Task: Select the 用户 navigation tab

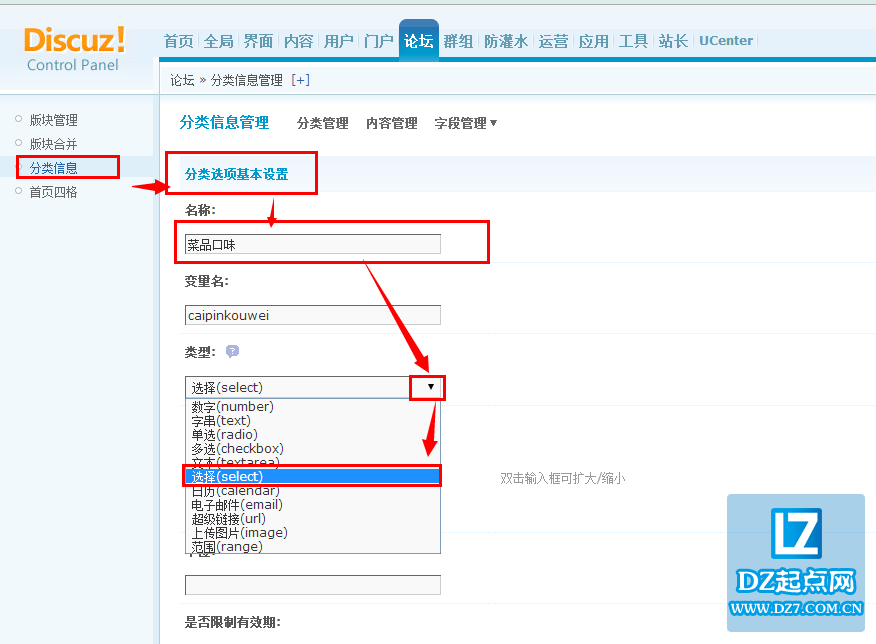Action: tap(339, 41)
